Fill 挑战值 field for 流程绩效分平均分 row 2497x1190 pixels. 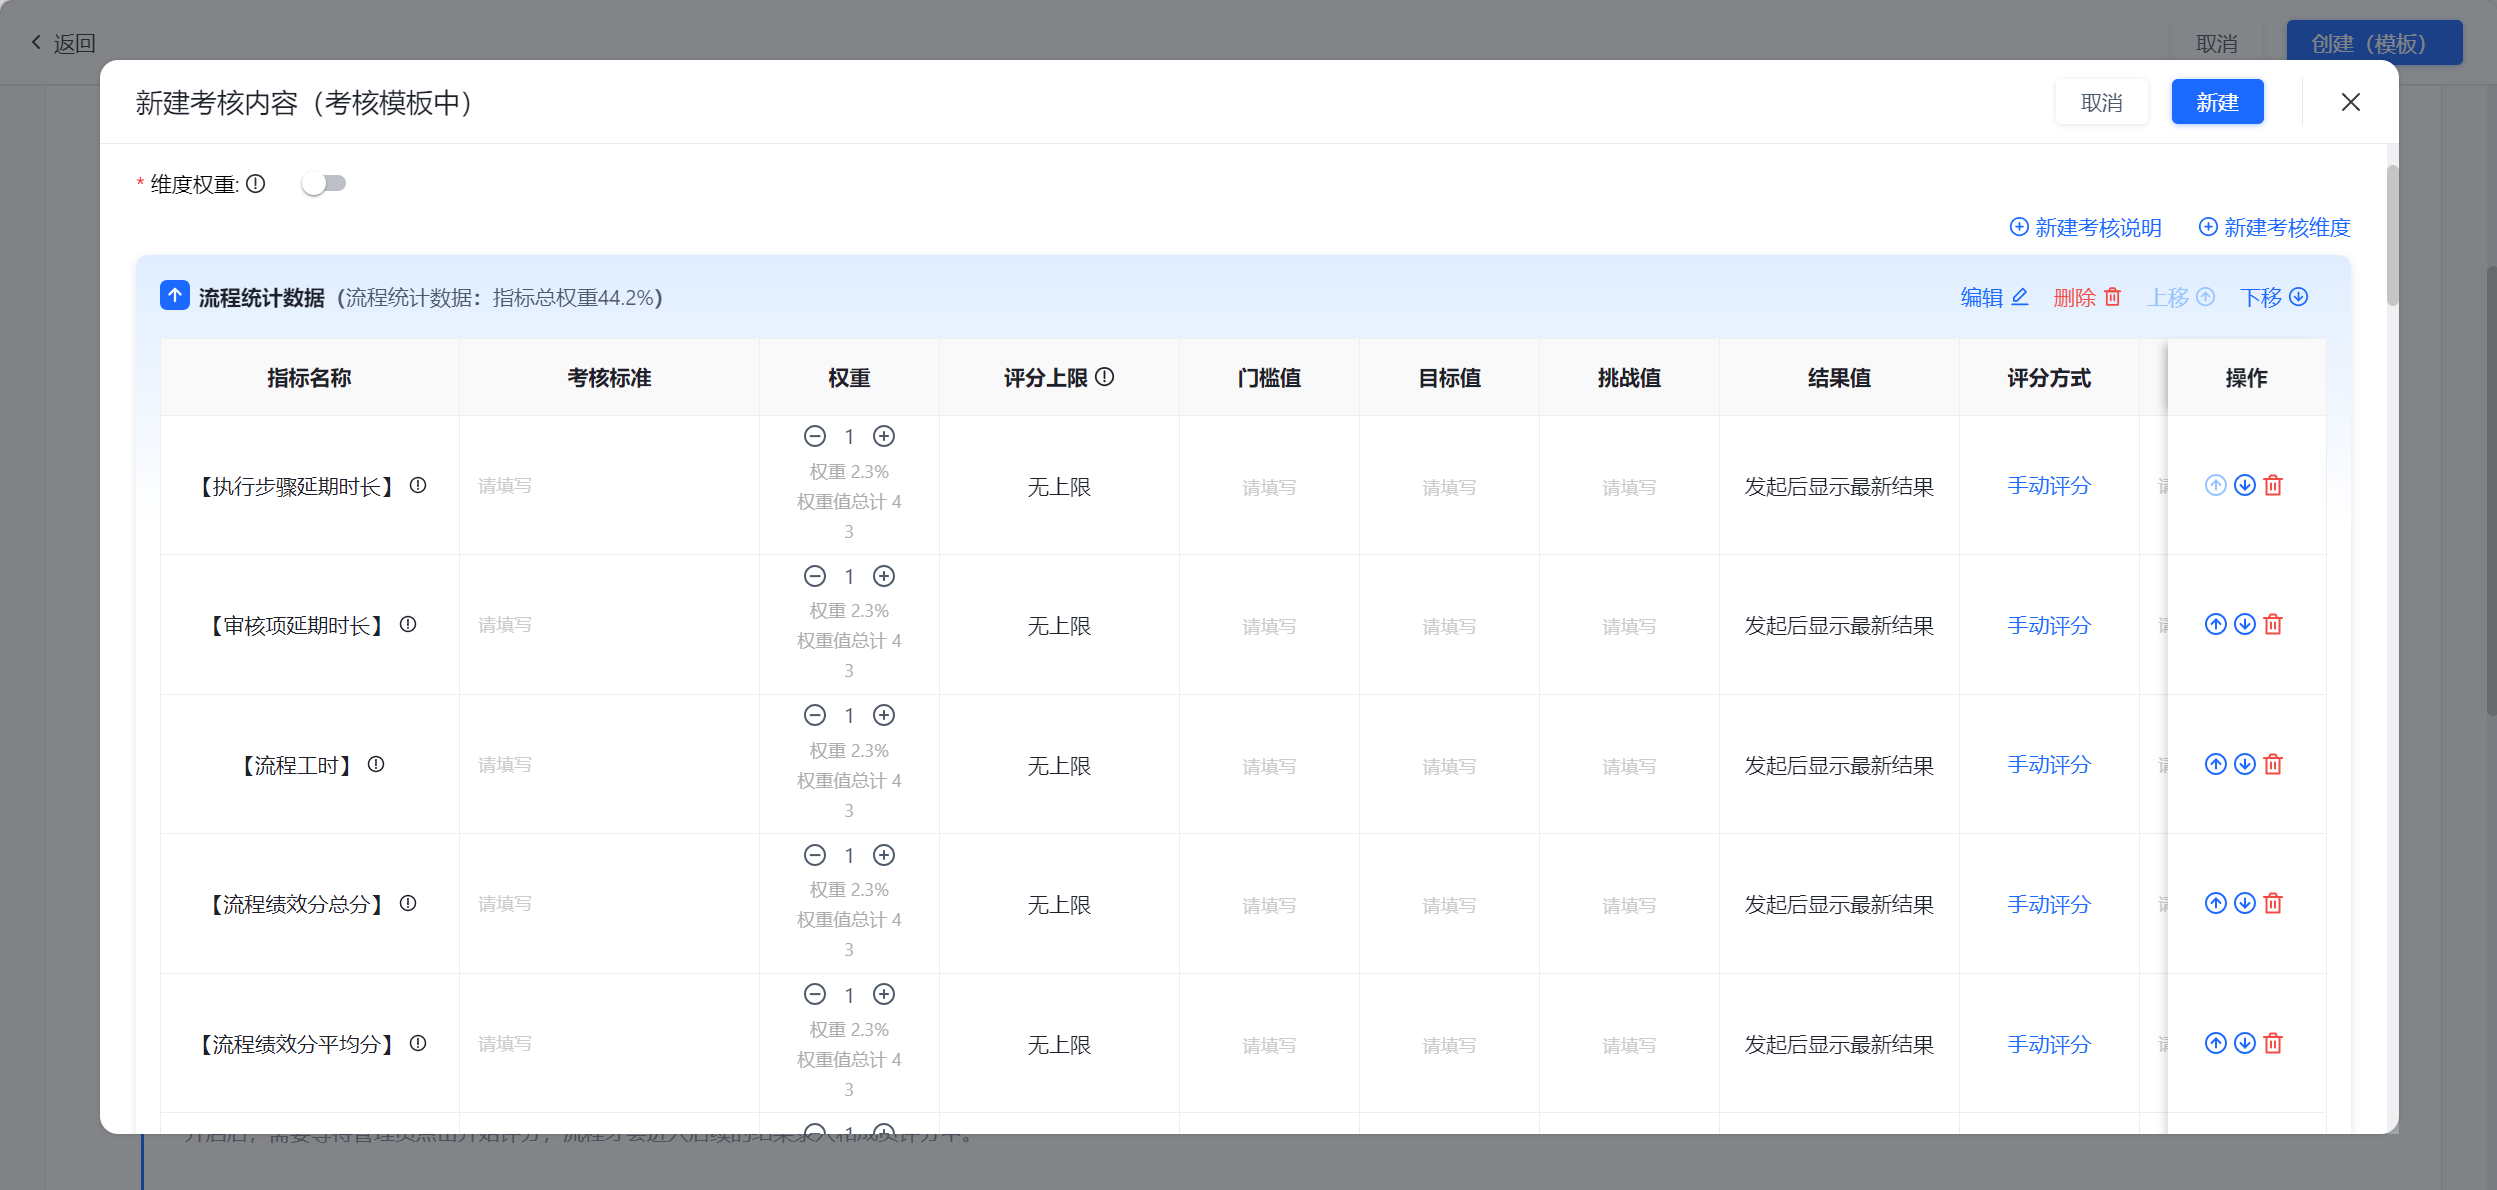[x=1629, y=1046]
